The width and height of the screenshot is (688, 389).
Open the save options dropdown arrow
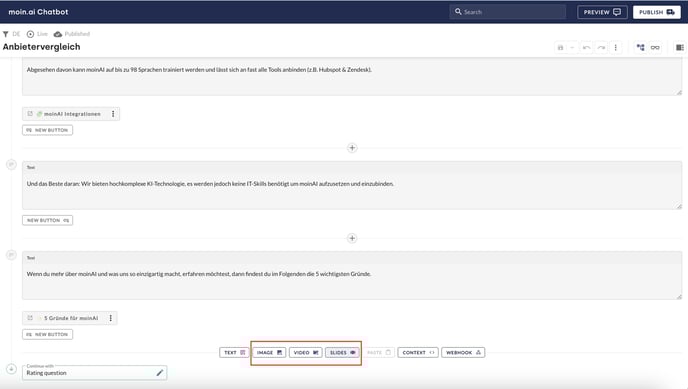pyautogui.click(x=572, y=47)
